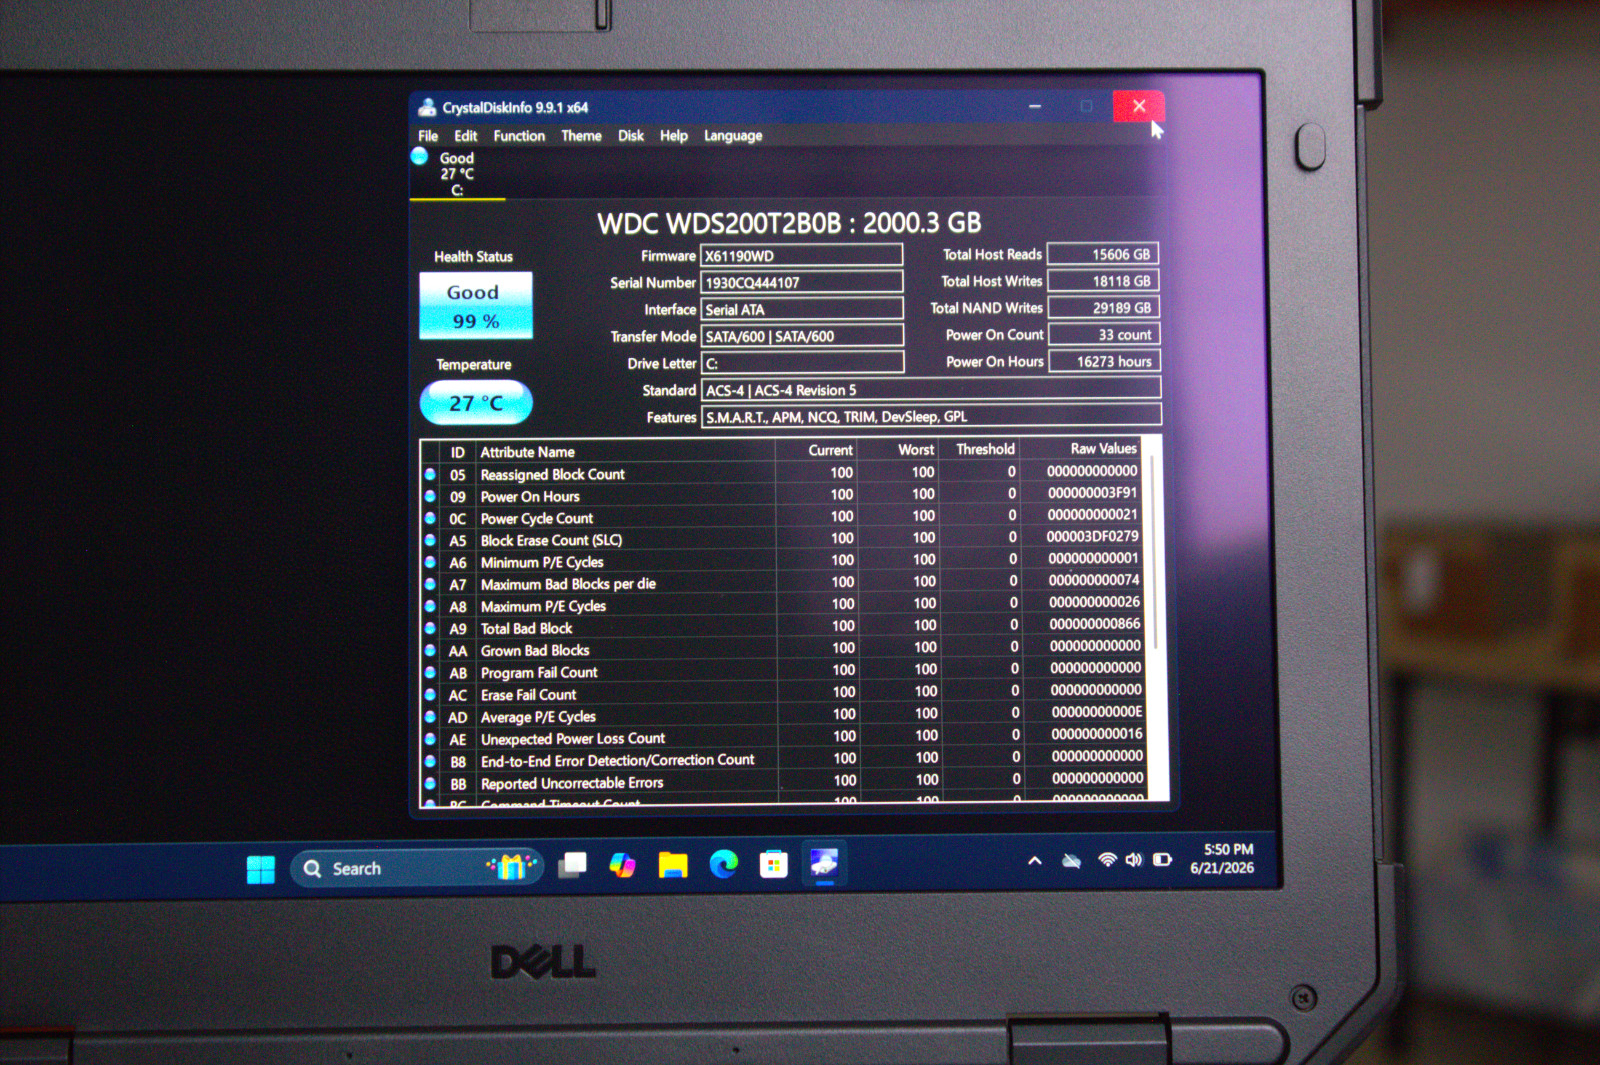Open File Explorer from the taskbar
The width and height of the screenshot is (1600, 1065).
673,865
